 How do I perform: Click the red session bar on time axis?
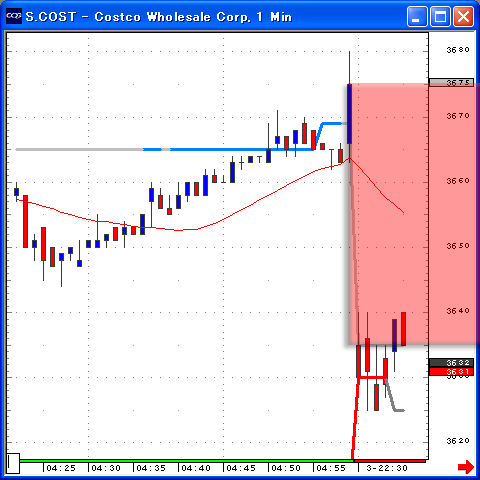390,461
